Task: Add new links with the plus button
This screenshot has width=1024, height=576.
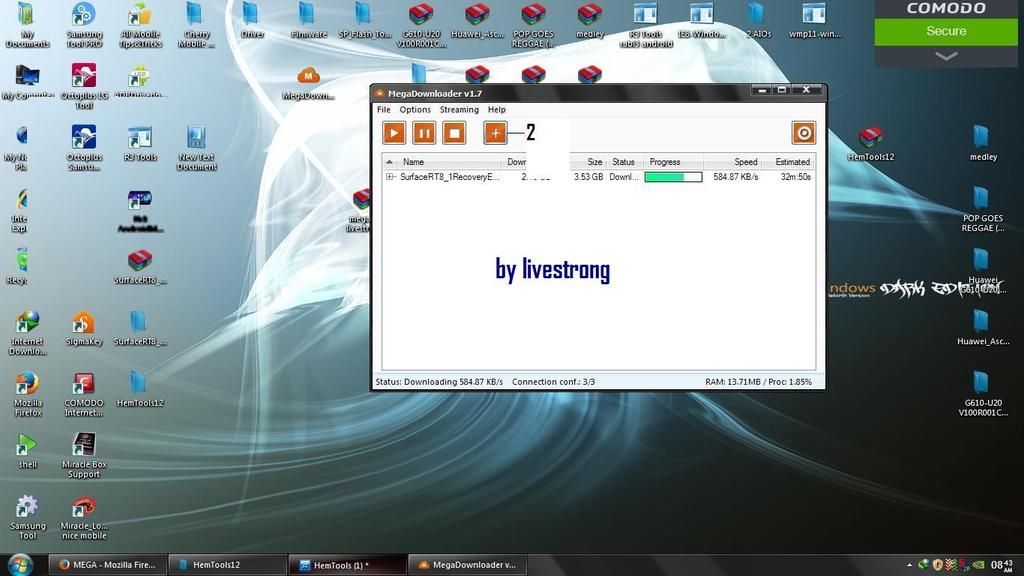Action: tap(495, 133)
